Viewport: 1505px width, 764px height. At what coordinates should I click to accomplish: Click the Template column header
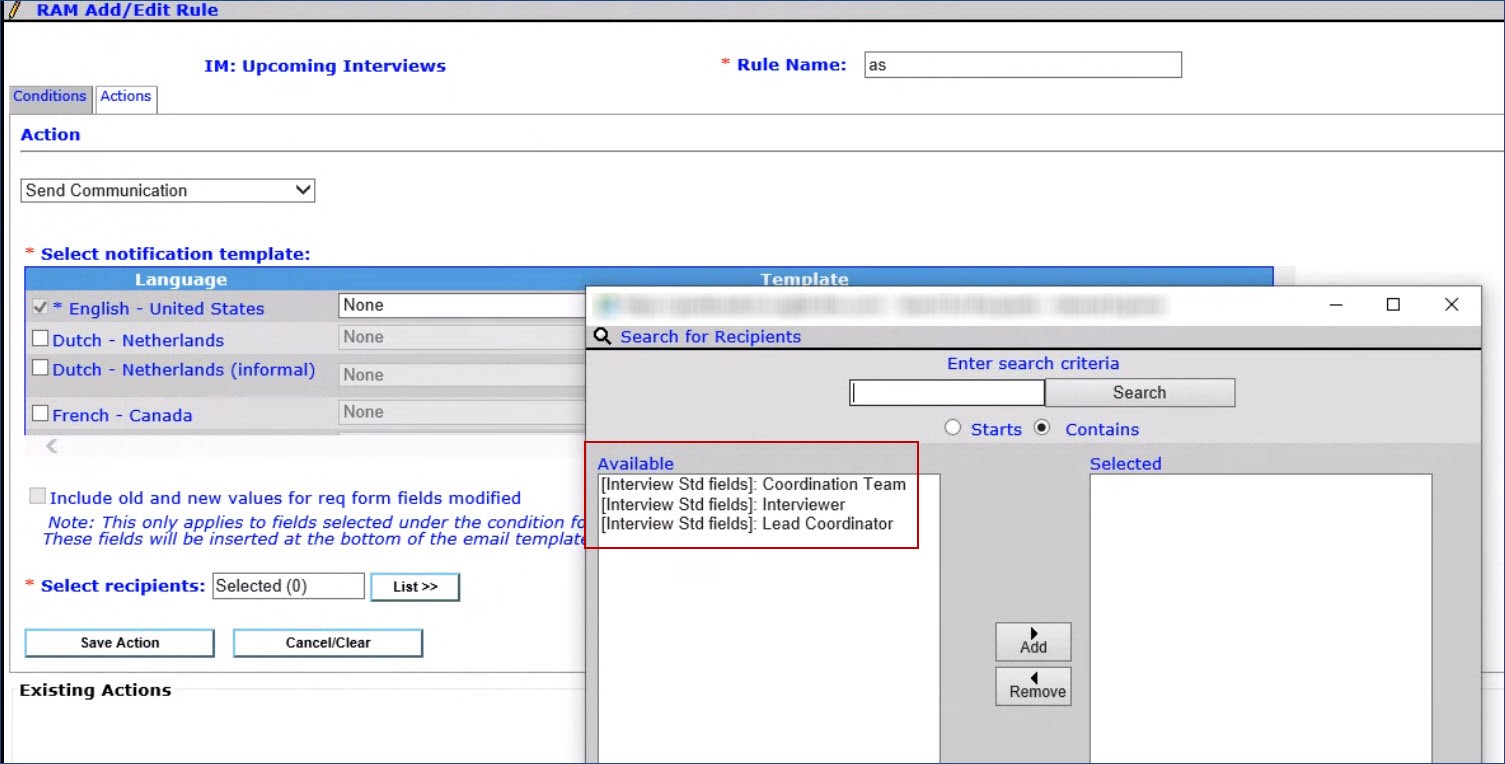coord(804,280)
